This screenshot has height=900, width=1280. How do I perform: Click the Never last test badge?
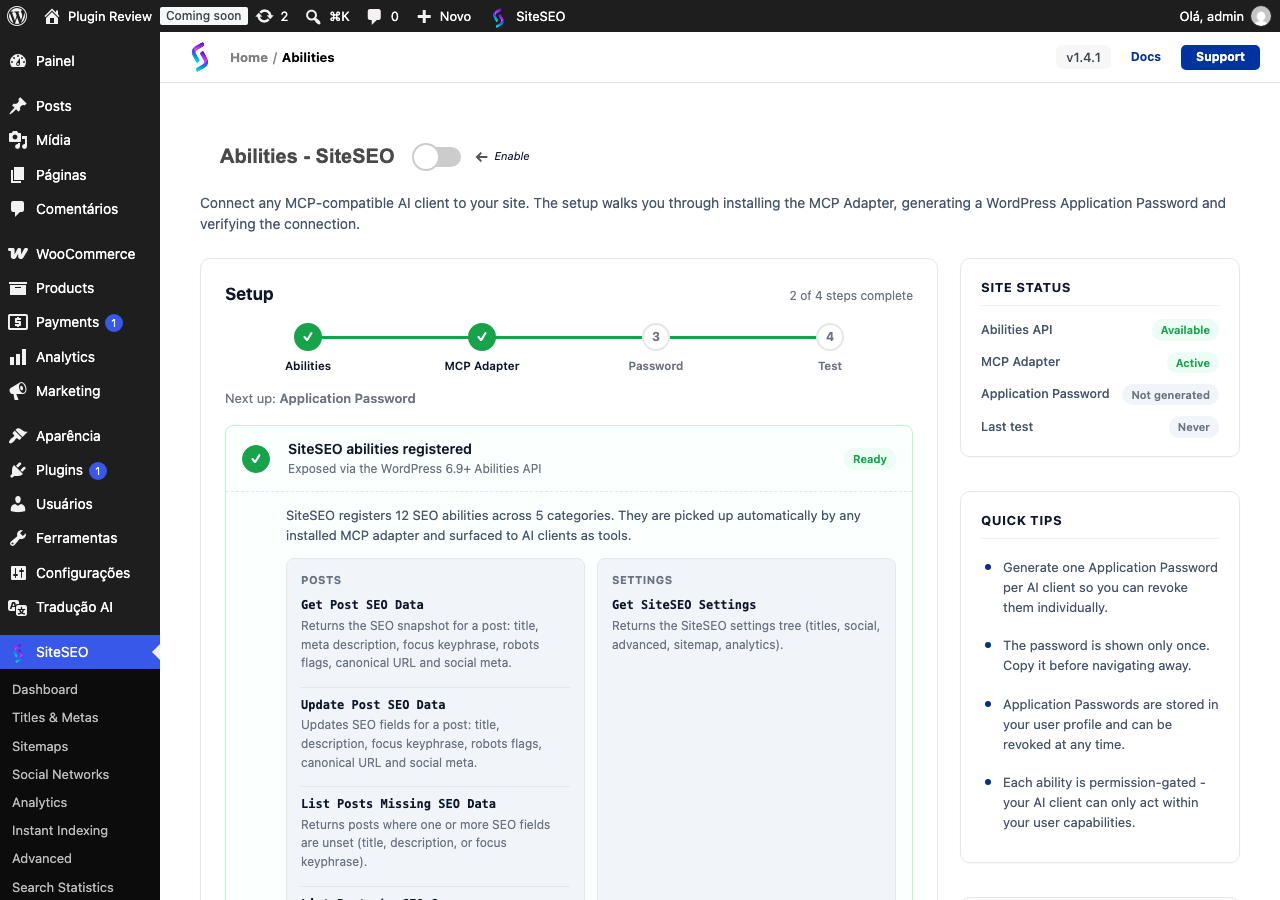point(1194,427)
